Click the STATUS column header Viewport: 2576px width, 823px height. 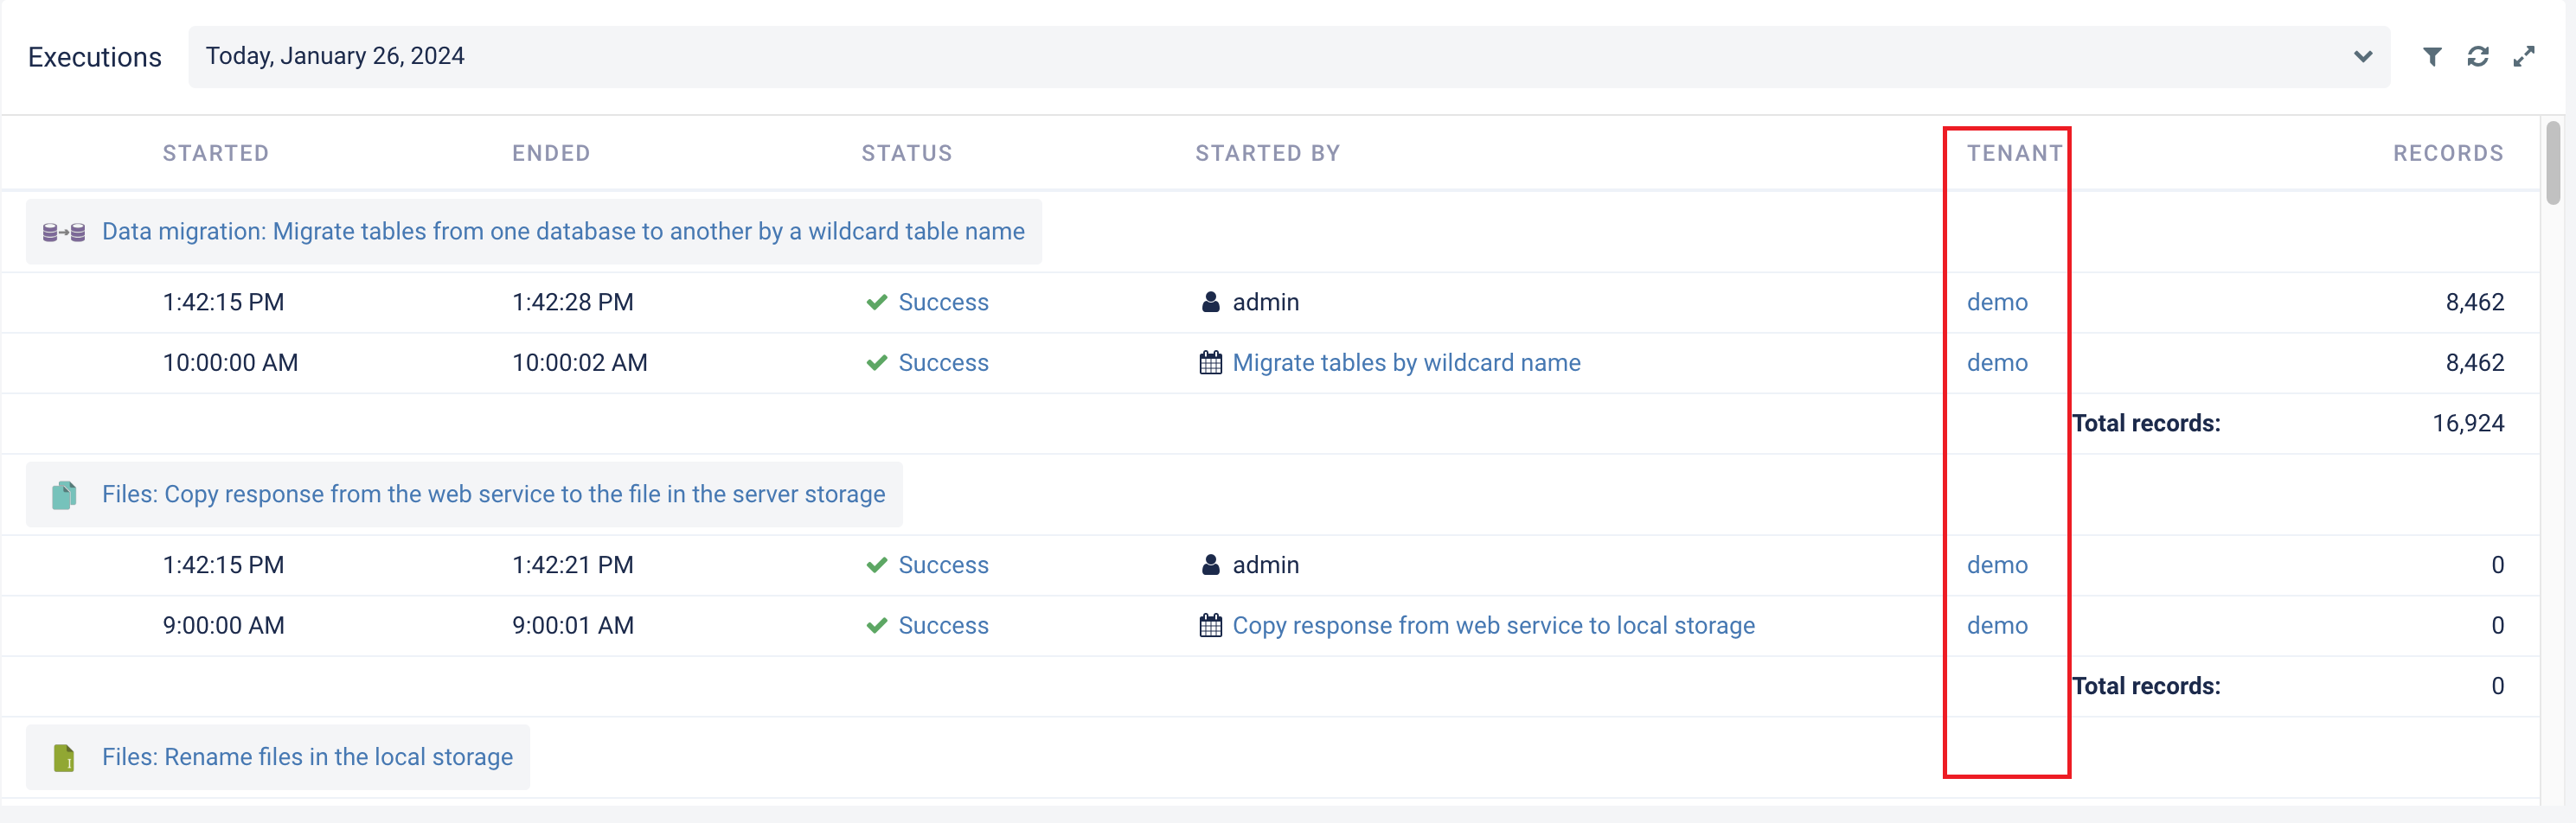click(907, 153)
